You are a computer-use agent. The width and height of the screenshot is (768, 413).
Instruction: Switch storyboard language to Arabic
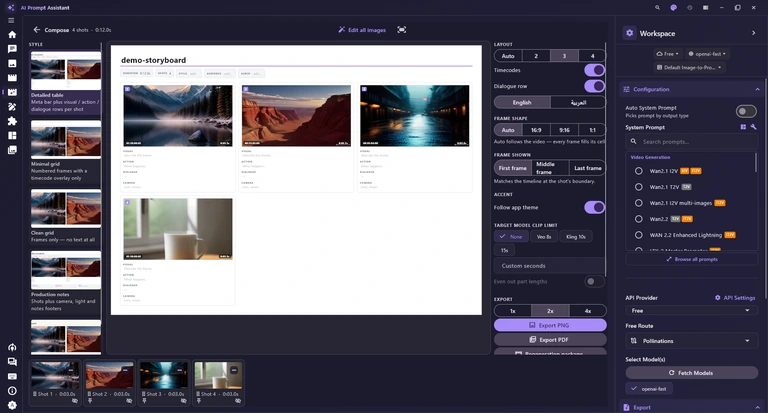578,102
